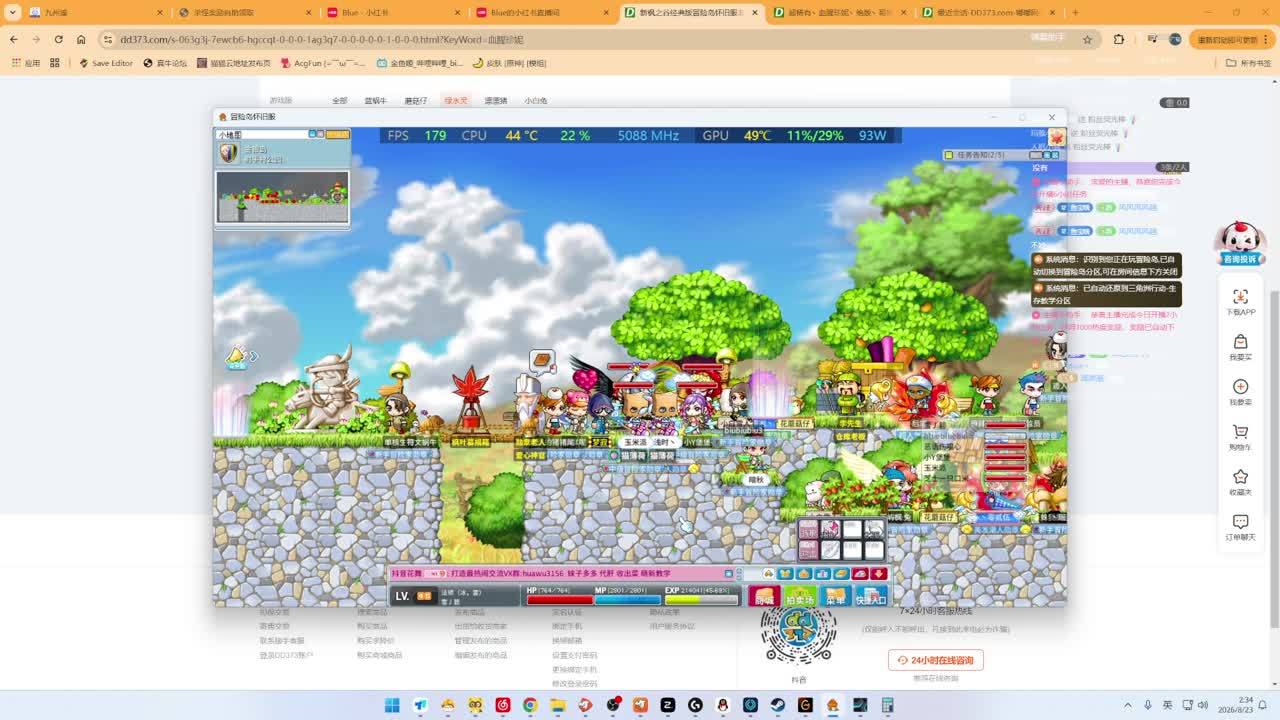The height and width of the screenshot is (720, 1280).
Task: Open the Save Editor bookmark
Action: coord(105,63)
